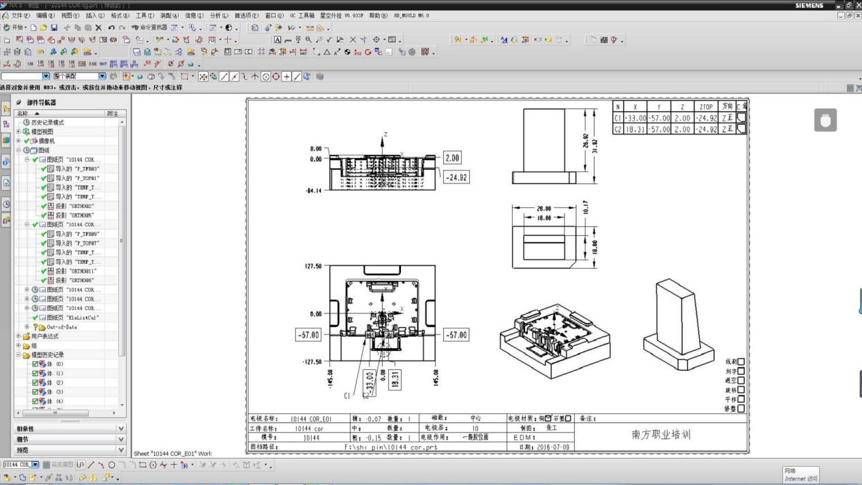862x485 pixels.
Task: Toggle the checkbox for body 体 (3)
Action: click(35, 392)
